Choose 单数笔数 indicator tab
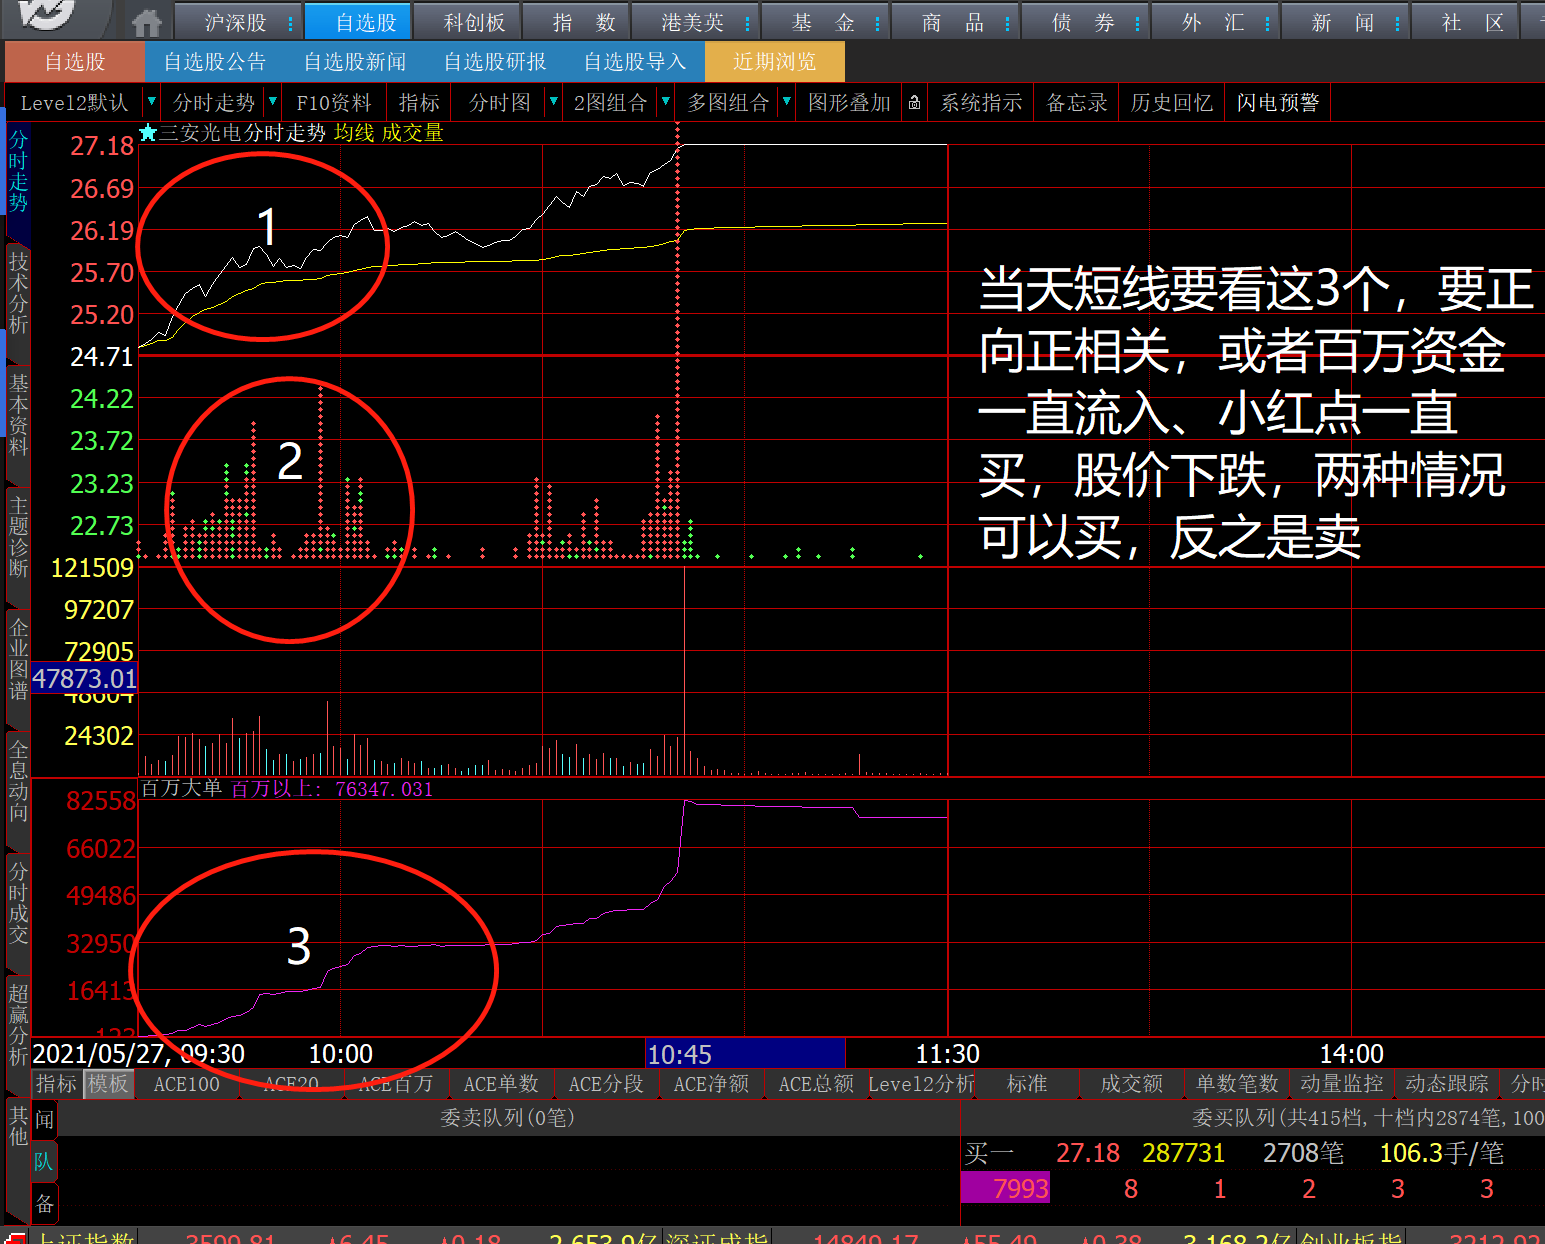This screenshot has height=1244, width=1545. pos(1237,1084)
